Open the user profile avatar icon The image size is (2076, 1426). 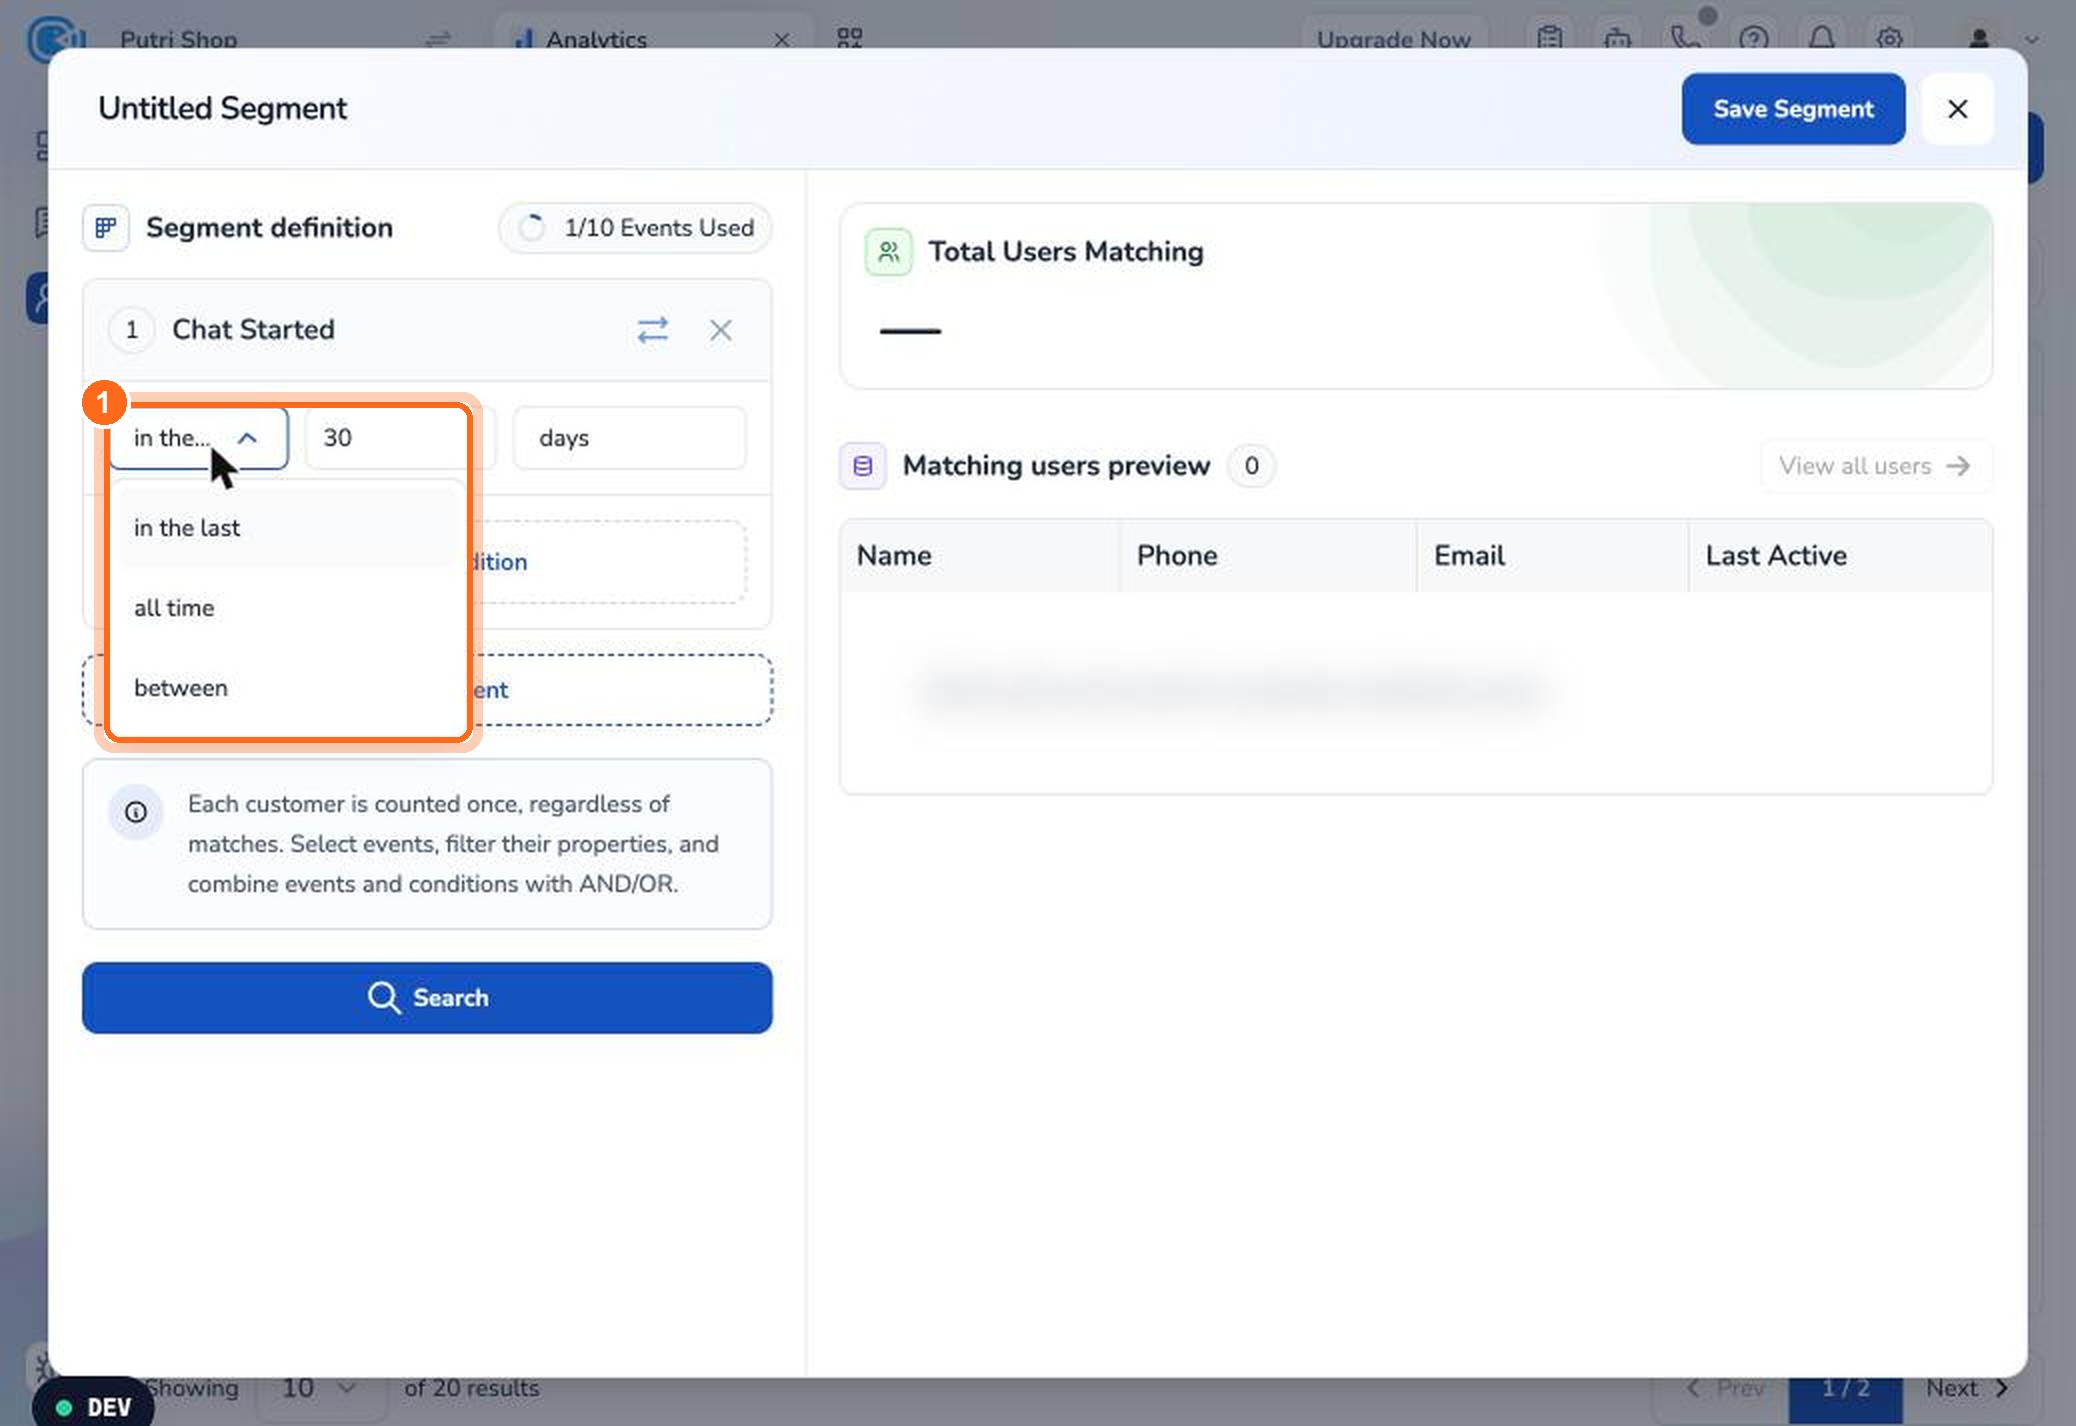1978,39
